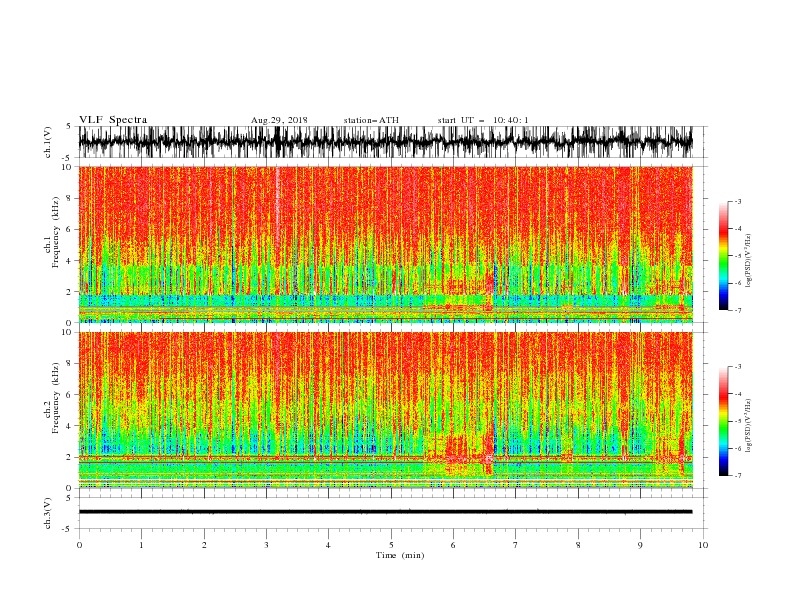Click the "station=ATH" header label
Screen dimensions: 792x612
coord(371,120)
